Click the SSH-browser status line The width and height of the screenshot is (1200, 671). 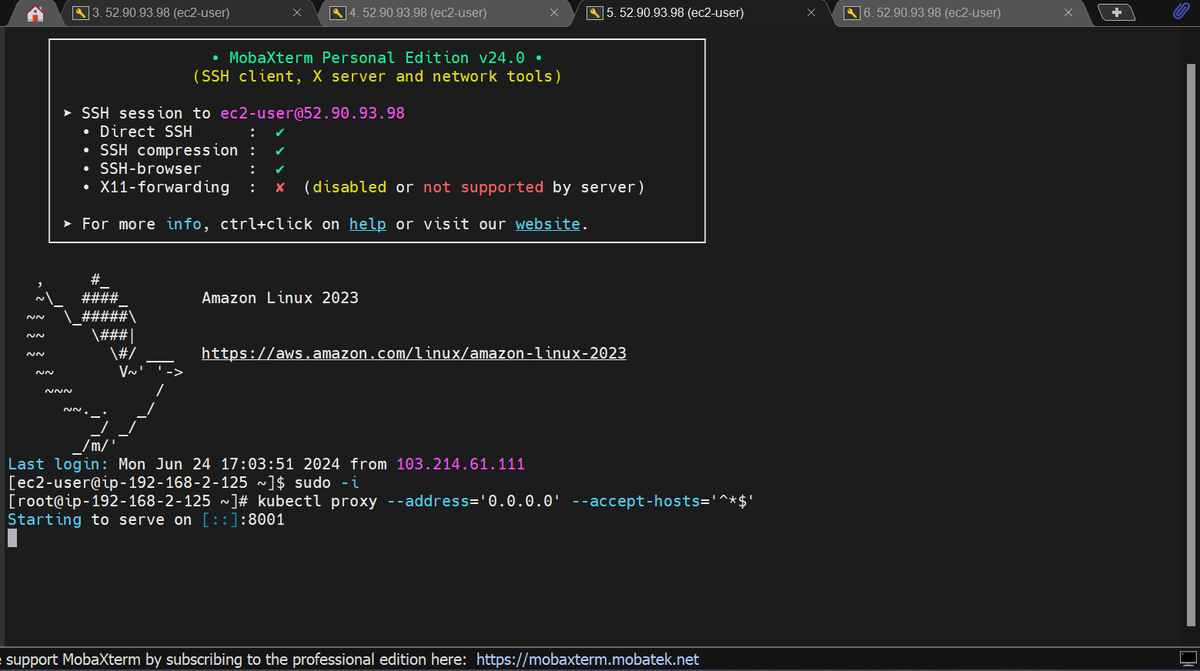point(185,169)
